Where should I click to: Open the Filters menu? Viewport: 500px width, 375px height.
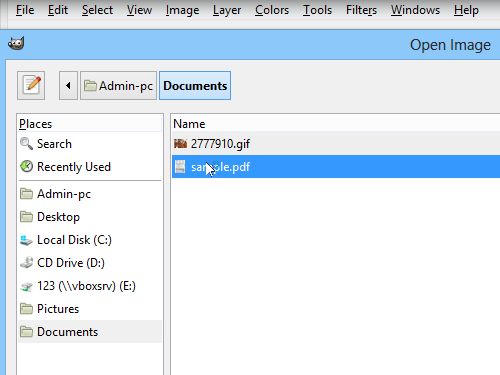361,10
